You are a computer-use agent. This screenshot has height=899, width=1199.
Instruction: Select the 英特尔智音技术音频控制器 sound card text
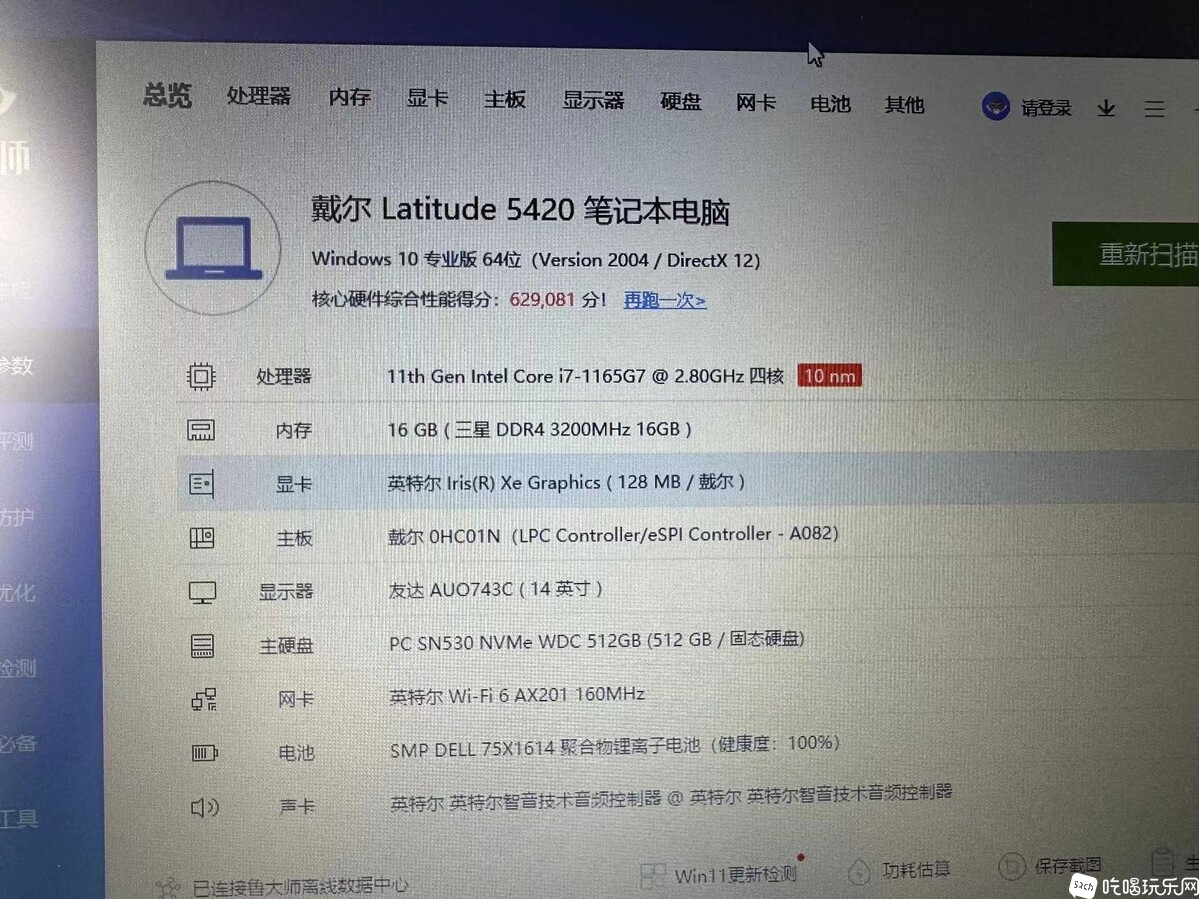click(x=671, y=797)
